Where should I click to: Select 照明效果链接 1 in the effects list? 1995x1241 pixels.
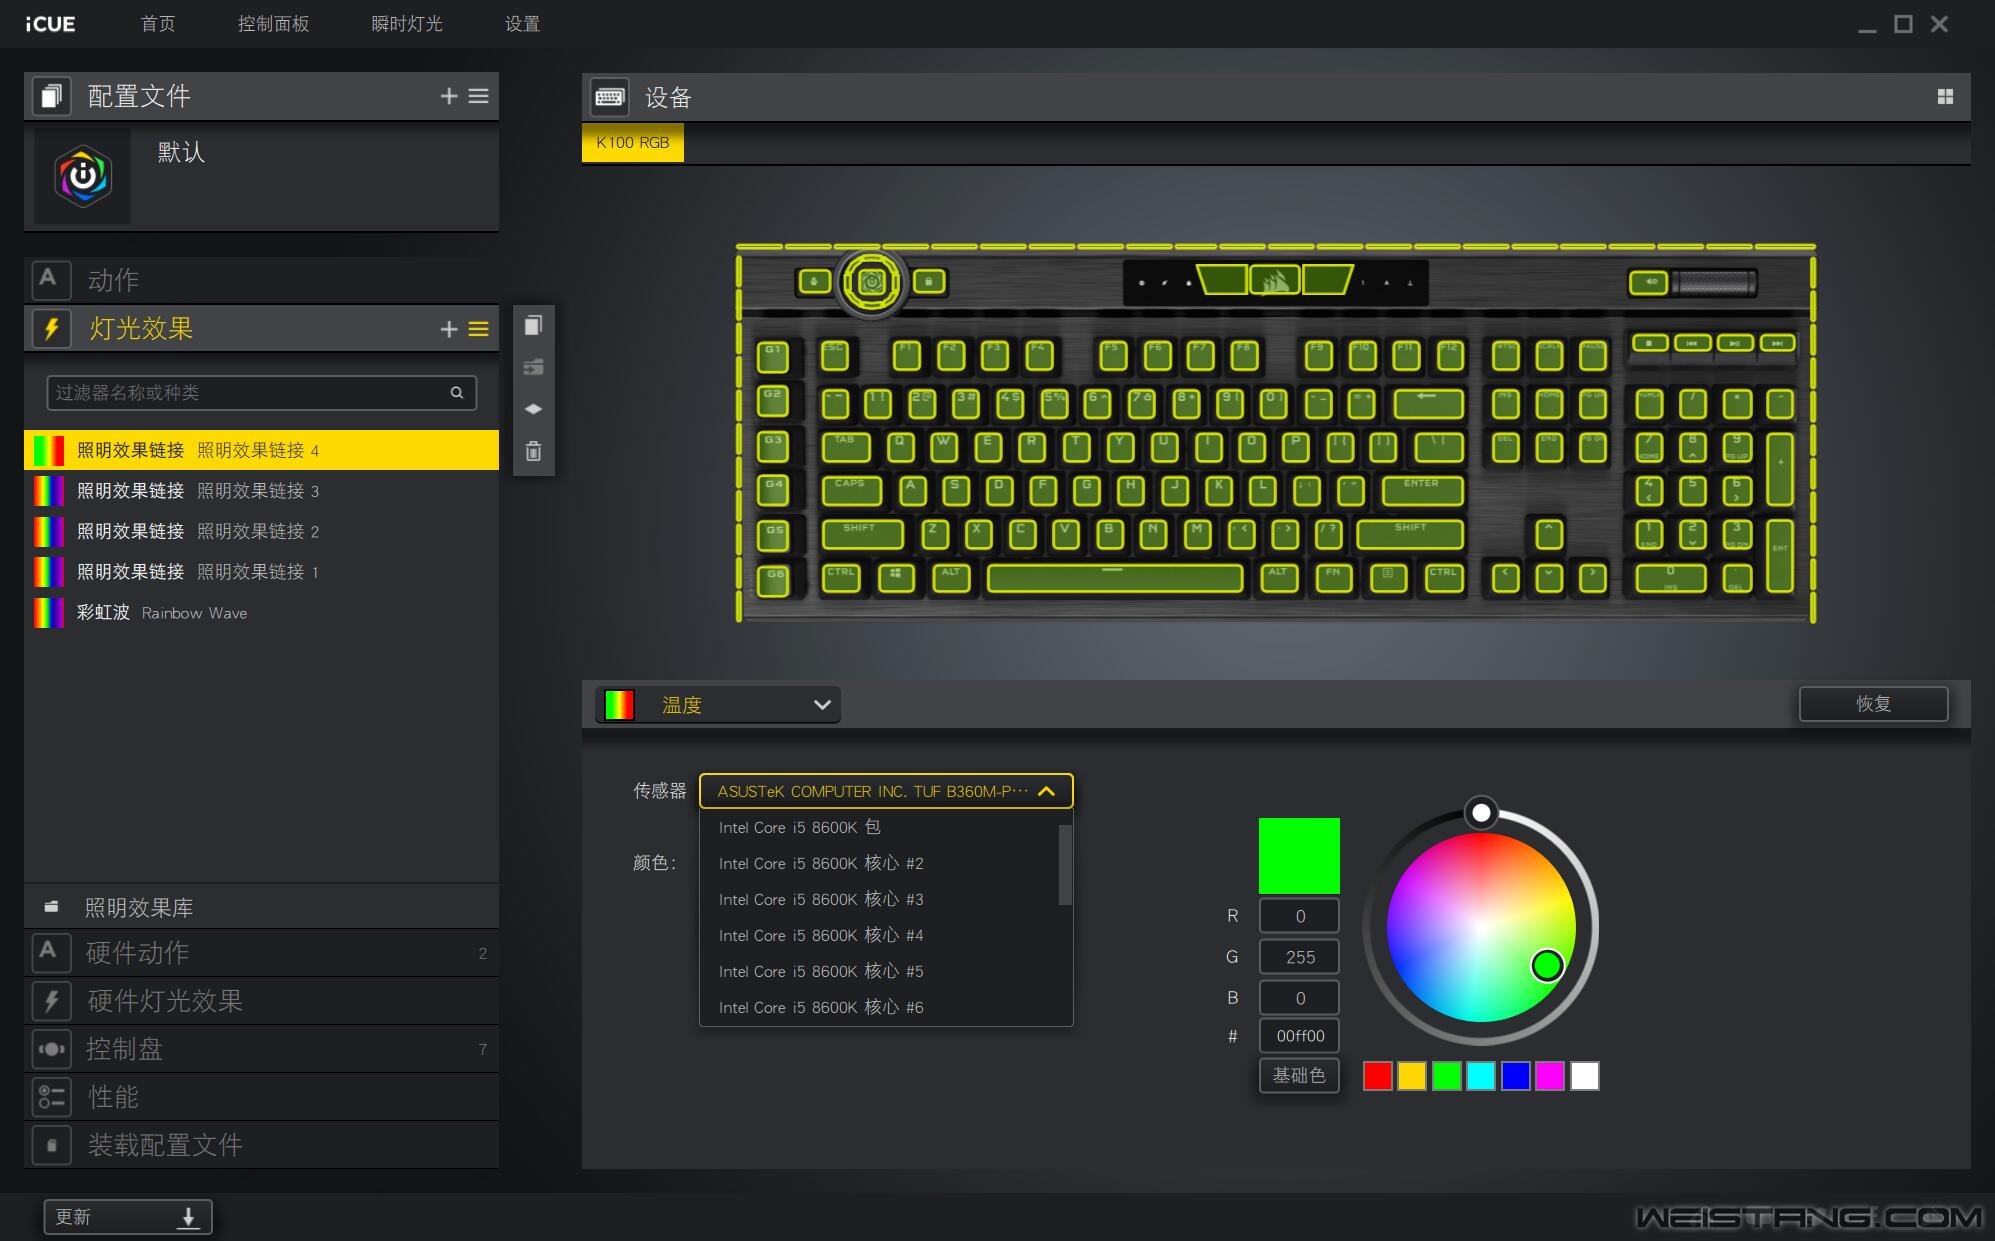262,572
